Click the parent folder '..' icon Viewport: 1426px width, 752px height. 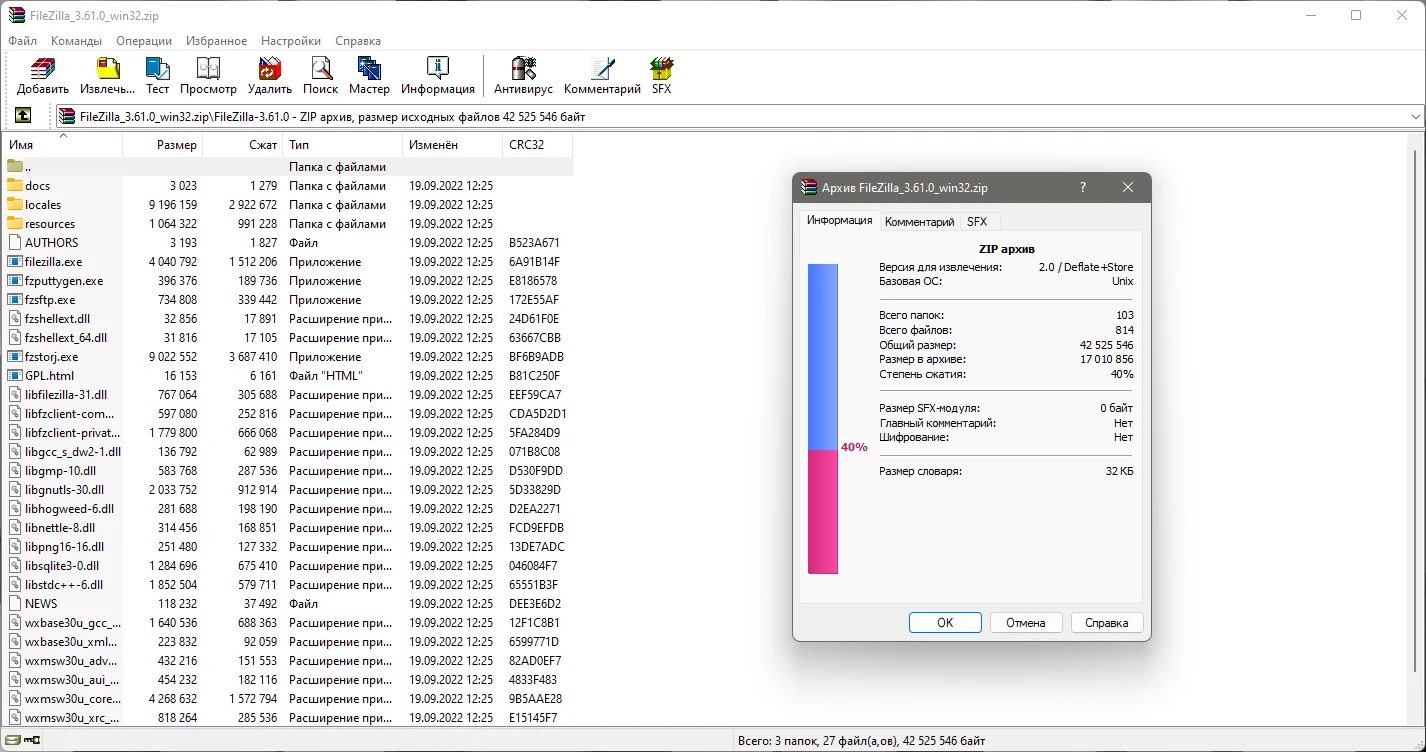[x=15, y=166]
